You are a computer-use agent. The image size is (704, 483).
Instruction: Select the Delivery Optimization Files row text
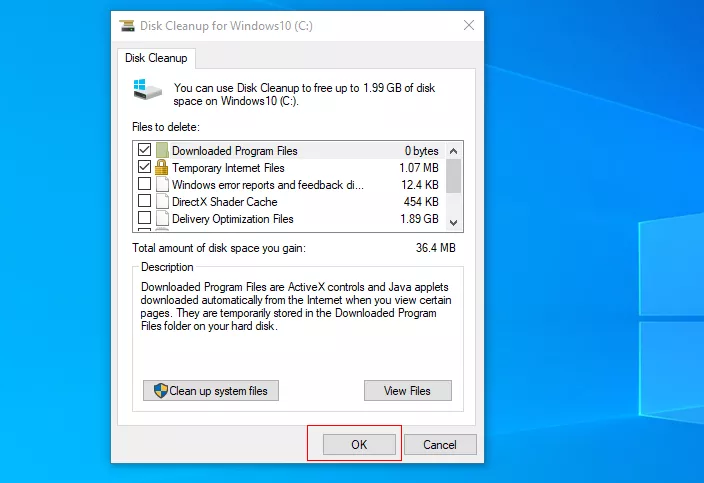pos(233,219)
